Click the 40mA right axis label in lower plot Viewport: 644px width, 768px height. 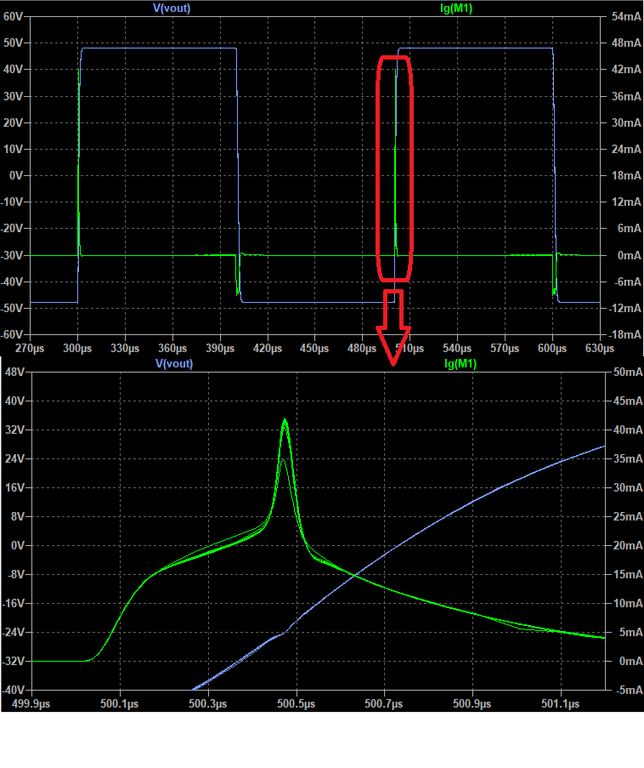628,430
